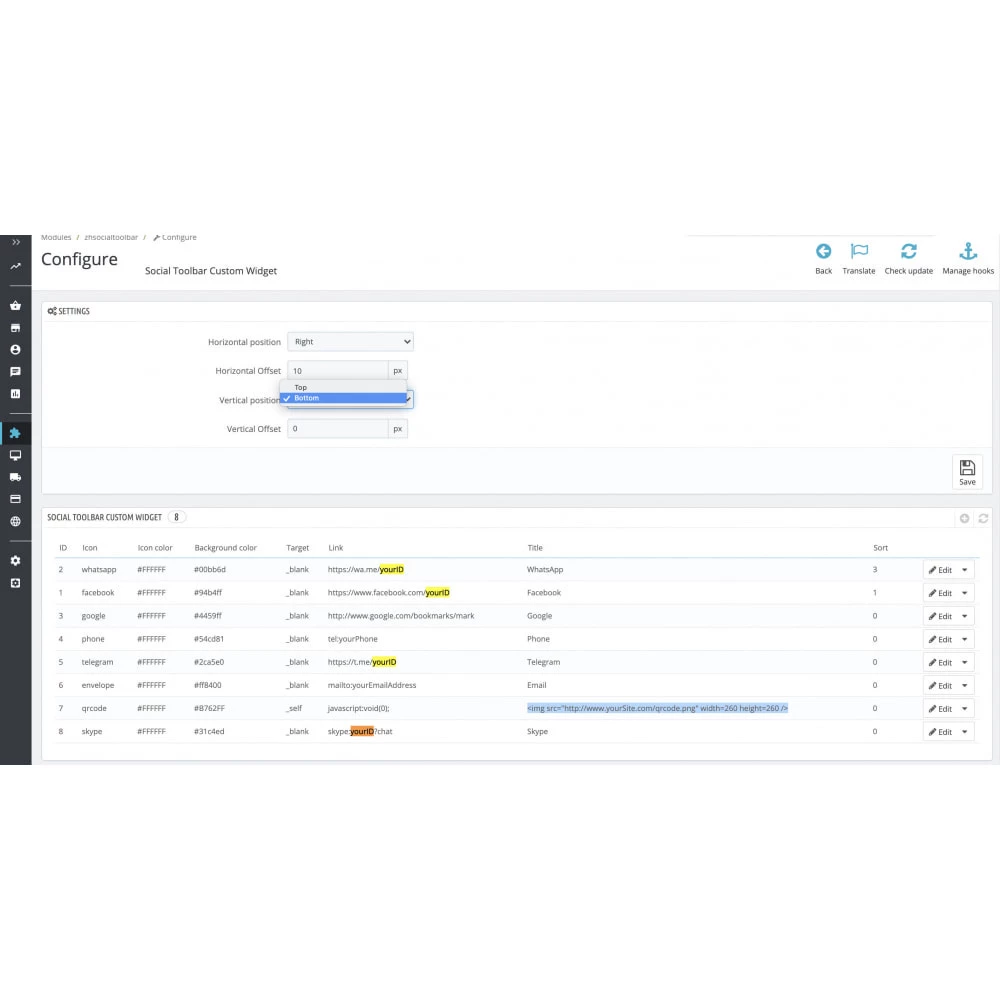
Task: Choose Bottom in the Vertical position list
Action: point(343,398)
